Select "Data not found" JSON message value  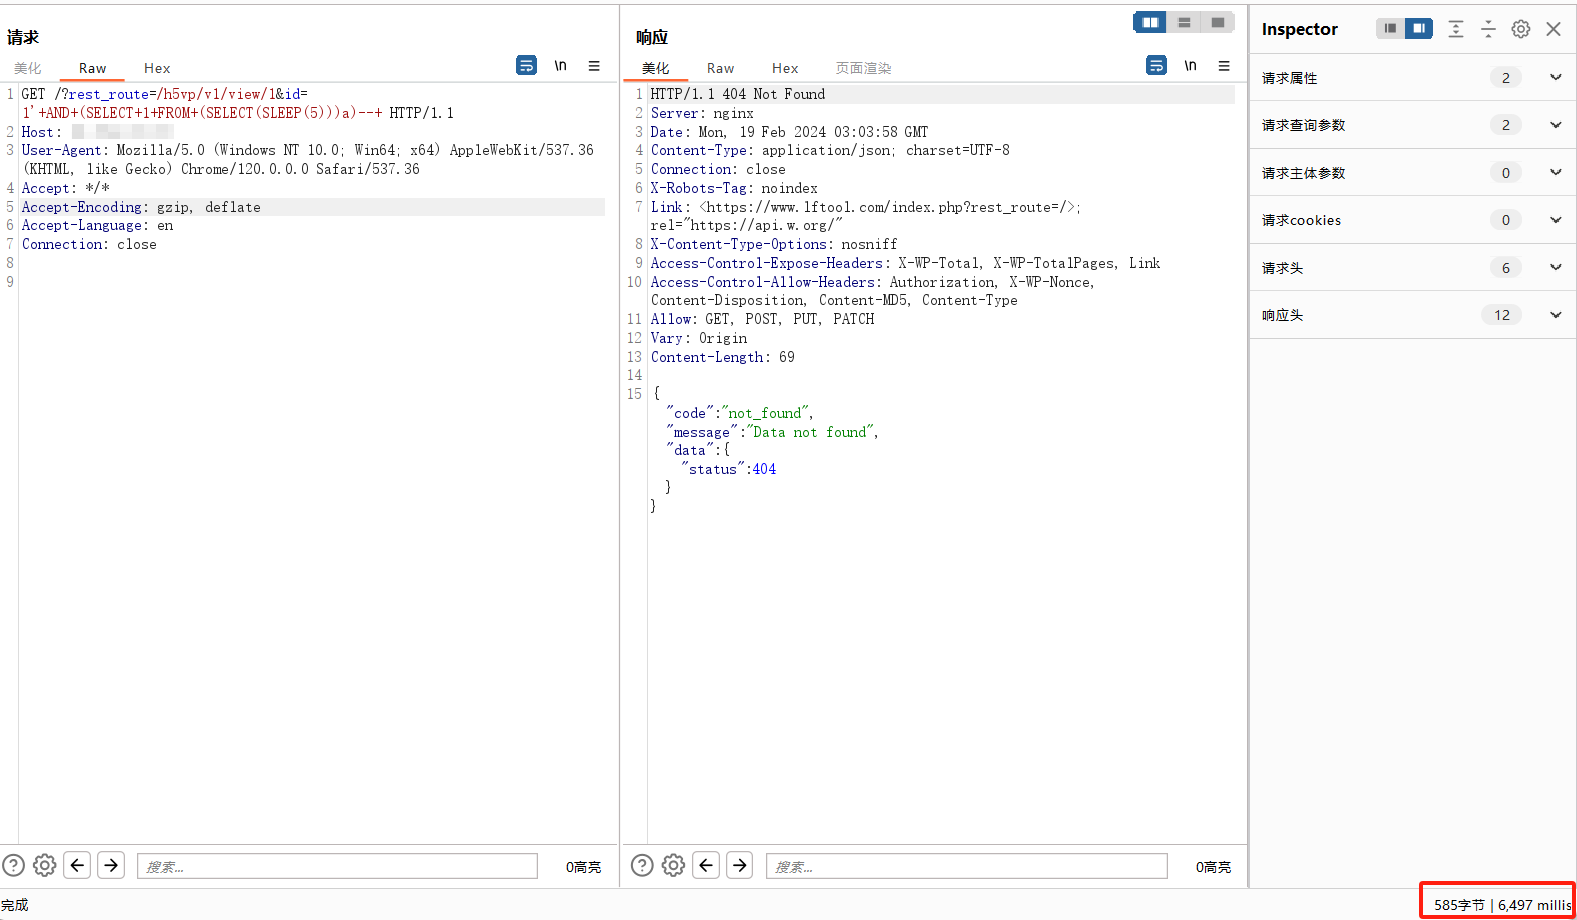point(810,432)
